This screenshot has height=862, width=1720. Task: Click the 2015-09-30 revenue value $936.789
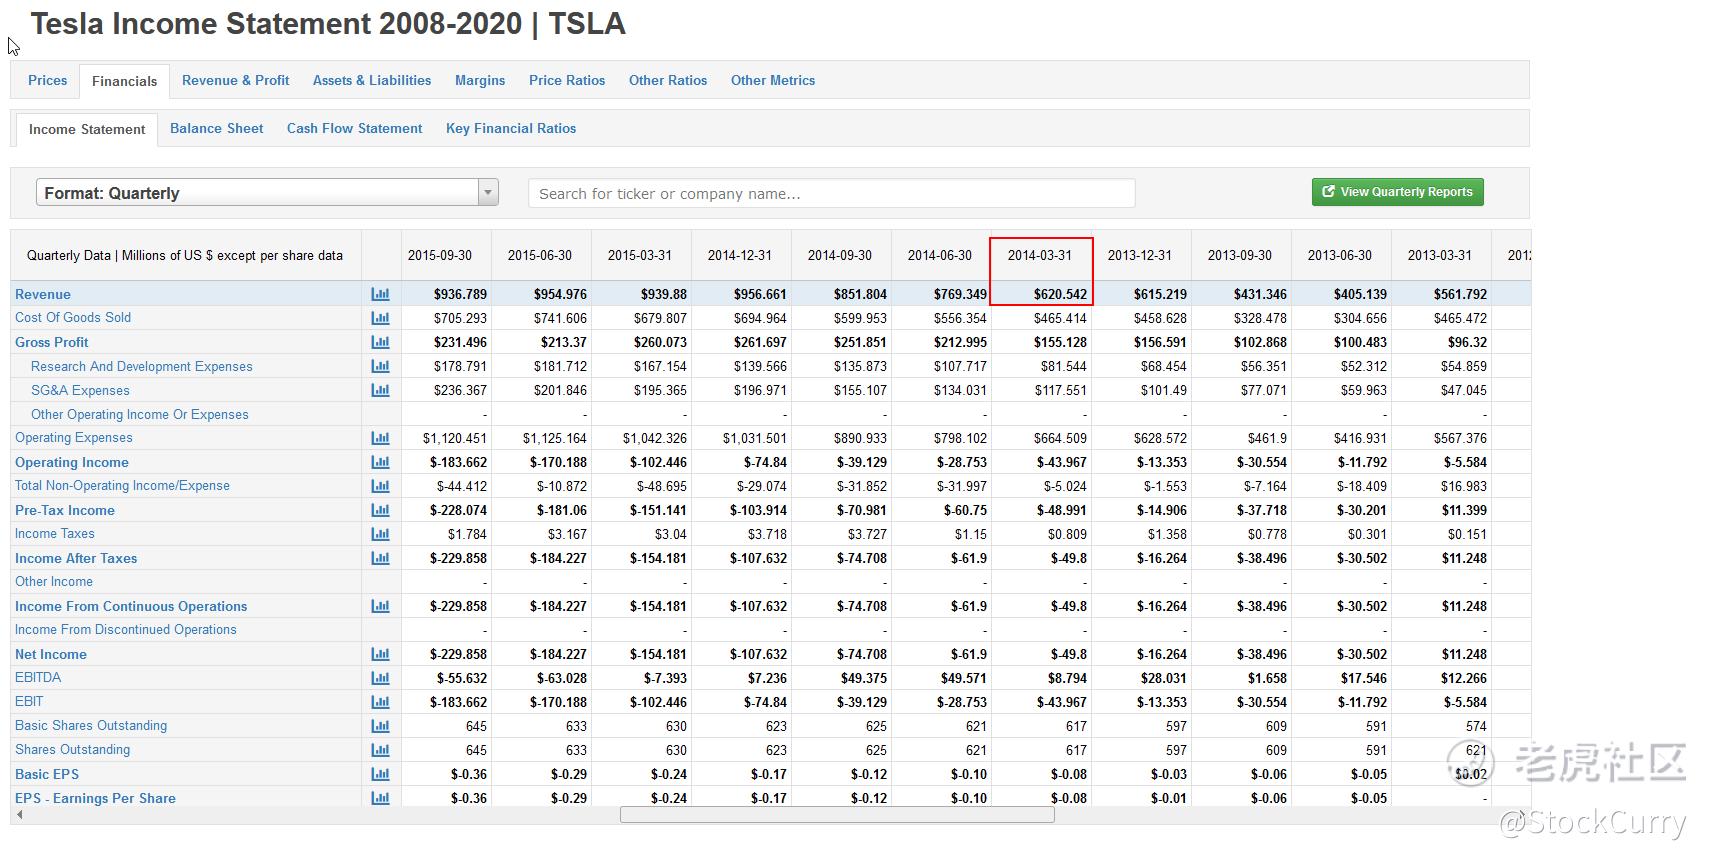point(460,294)
